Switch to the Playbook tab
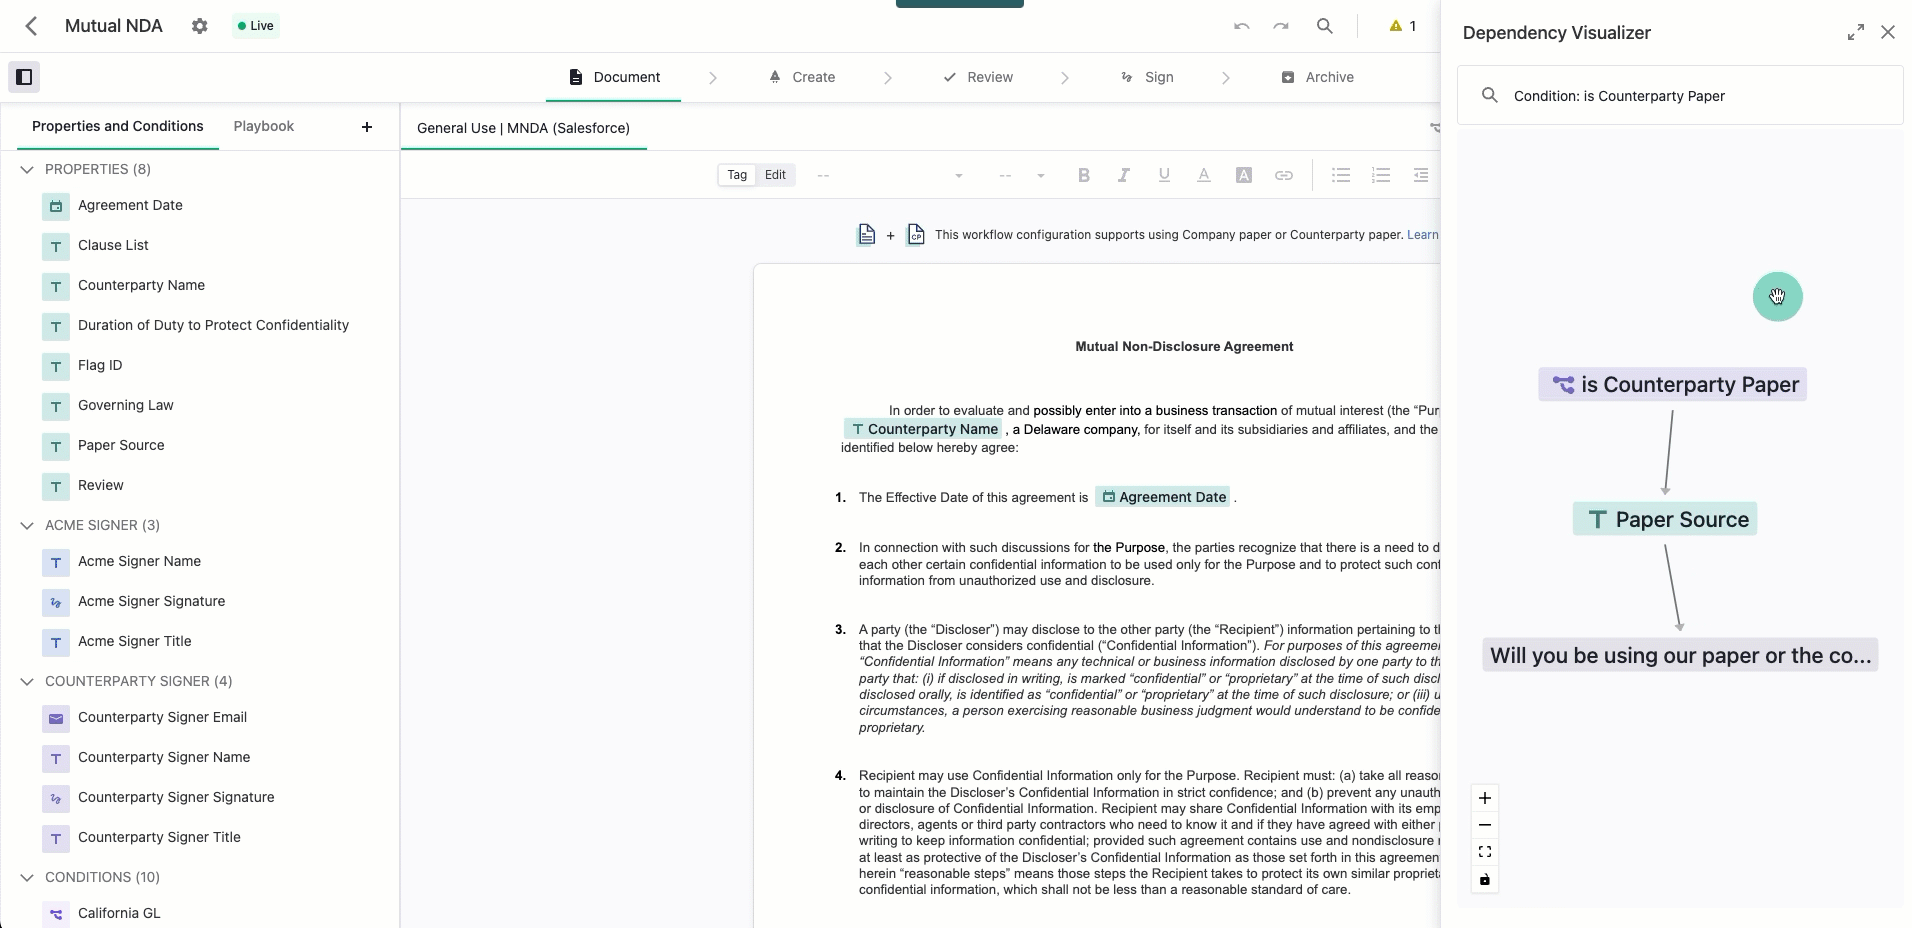 click(264, 126)
